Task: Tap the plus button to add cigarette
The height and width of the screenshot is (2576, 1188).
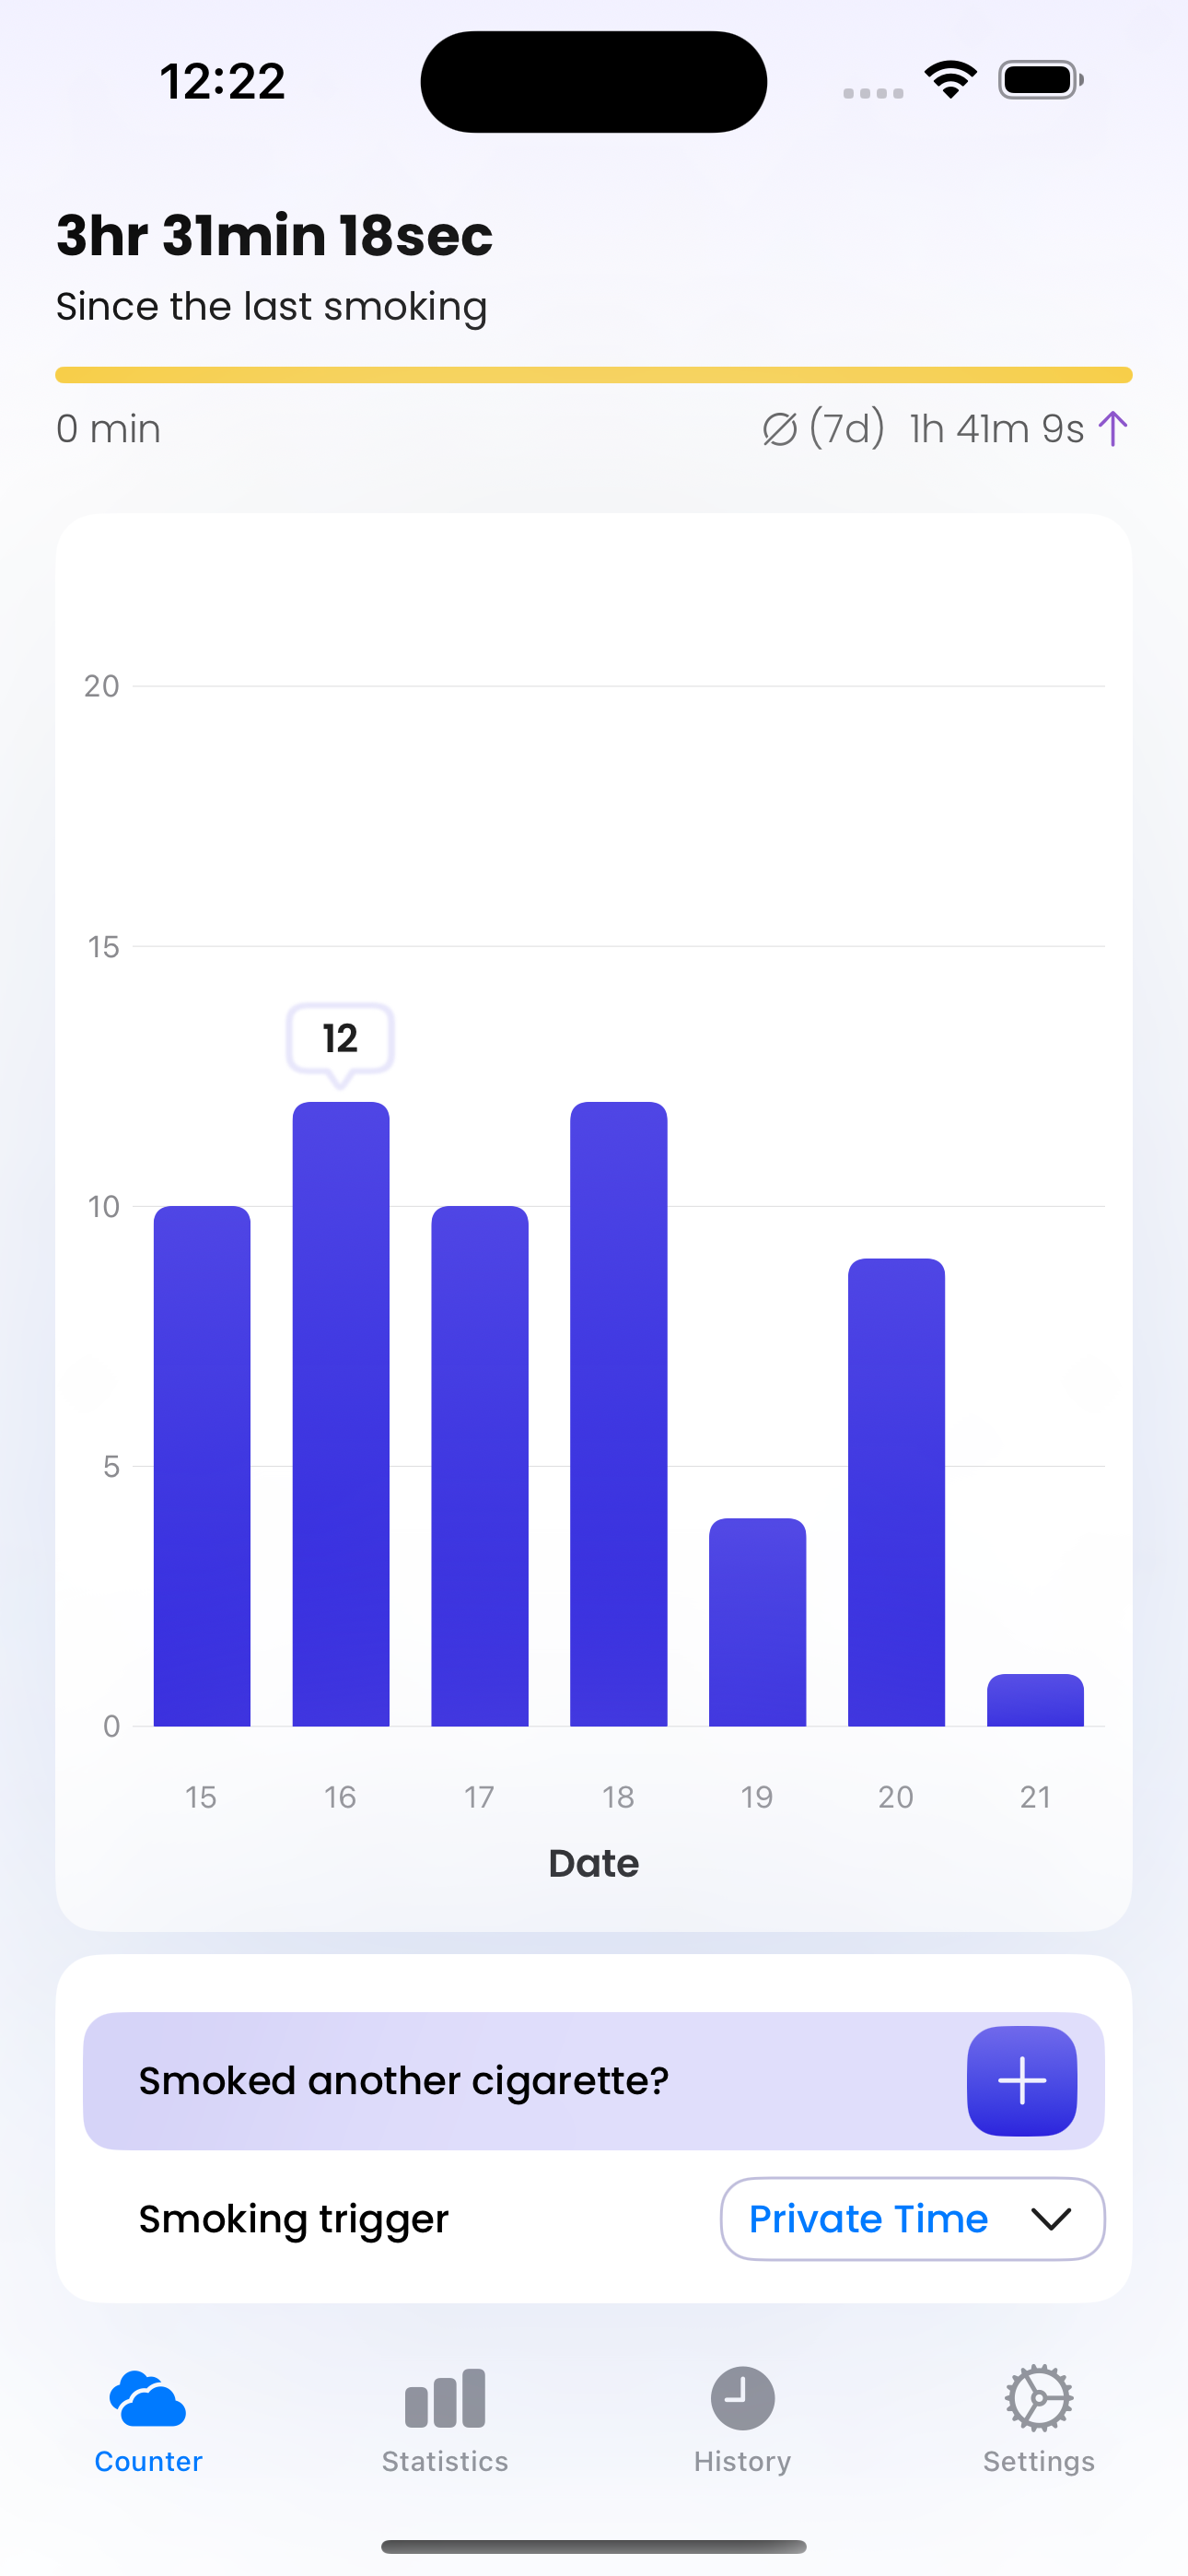Action: [1021, 2080]
